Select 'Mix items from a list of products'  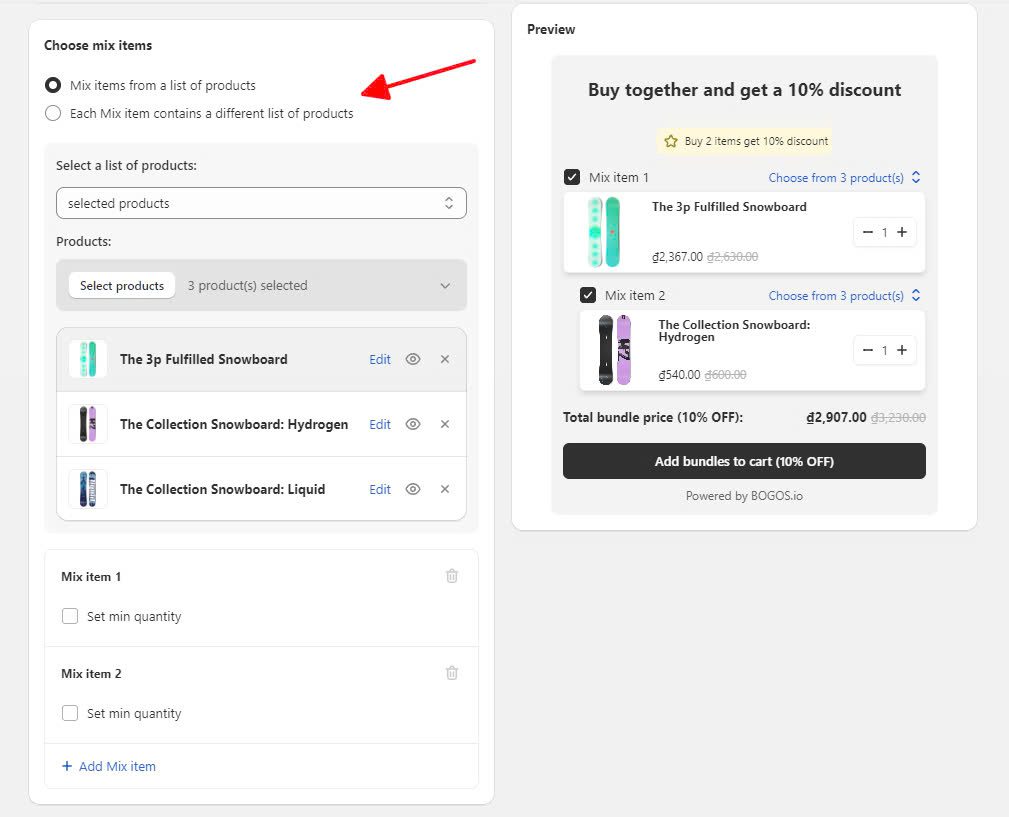53,85
